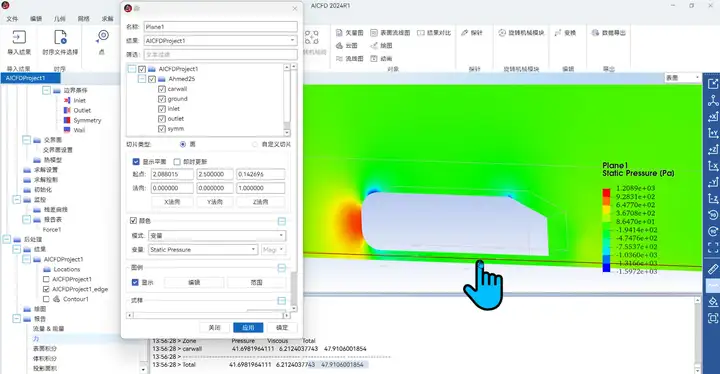The height and width of the screenshot is (374, 720).
Task: Collapse the boundary conditions (边界条件) tree node
Action: tap(46, 91)
